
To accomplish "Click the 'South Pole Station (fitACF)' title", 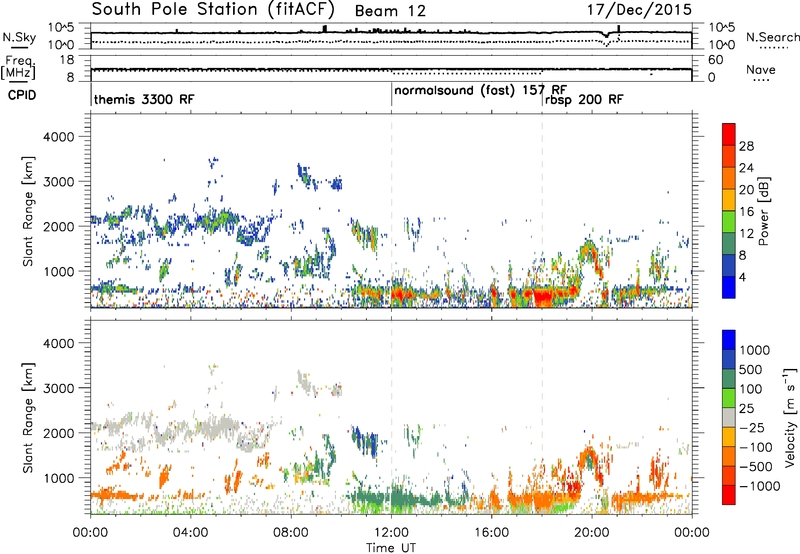I will point(213,10).
